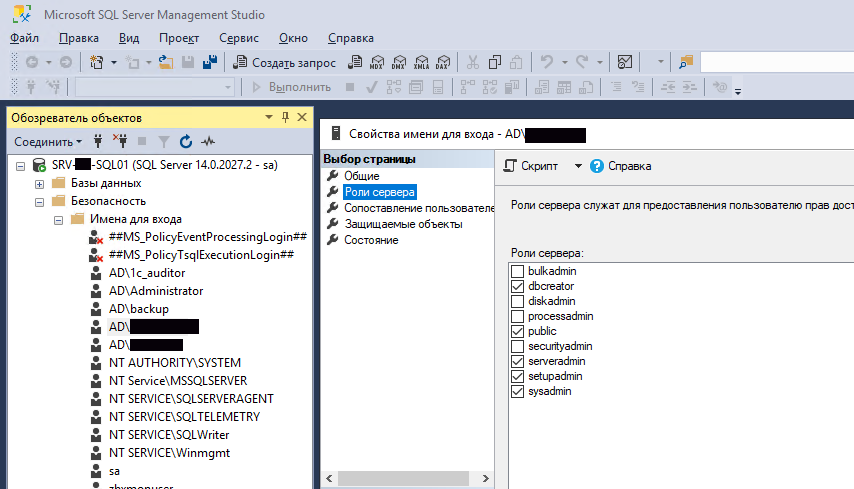
Task: Click the scroll right arrow in page list
Action: point(485,479)
